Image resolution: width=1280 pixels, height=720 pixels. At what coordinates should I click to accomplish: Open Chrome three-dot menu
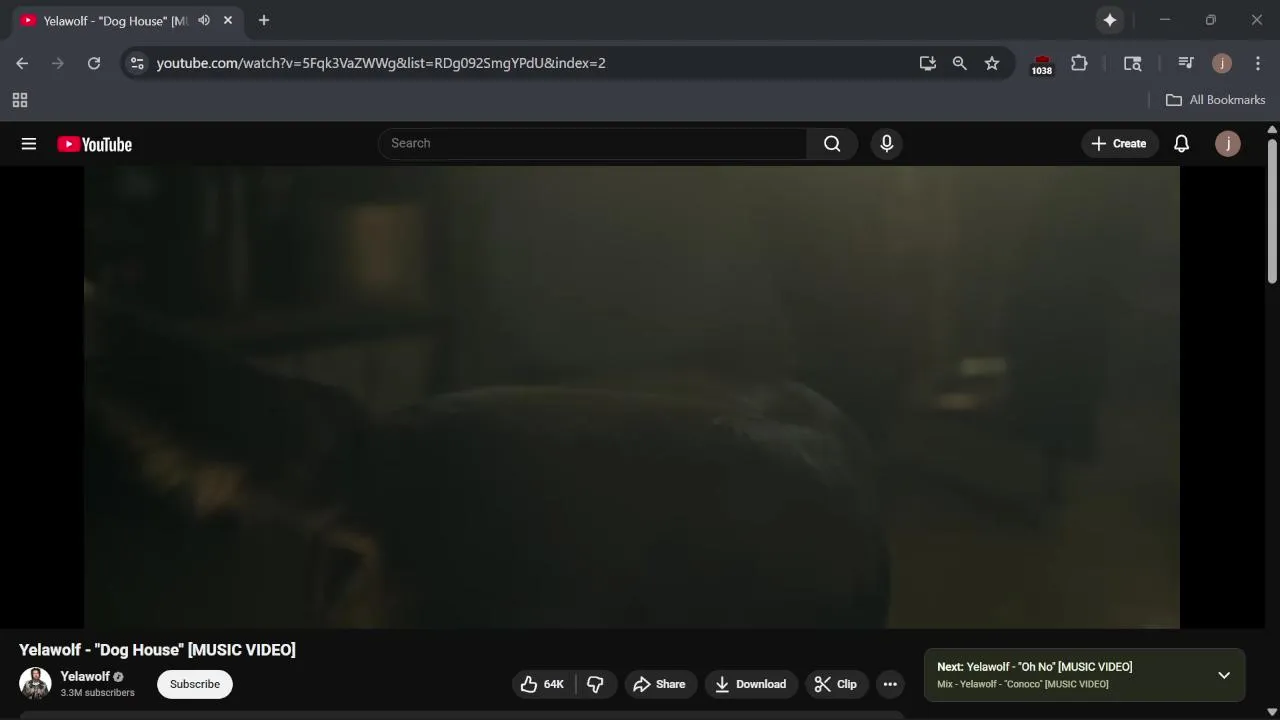tap(1258, 63)
